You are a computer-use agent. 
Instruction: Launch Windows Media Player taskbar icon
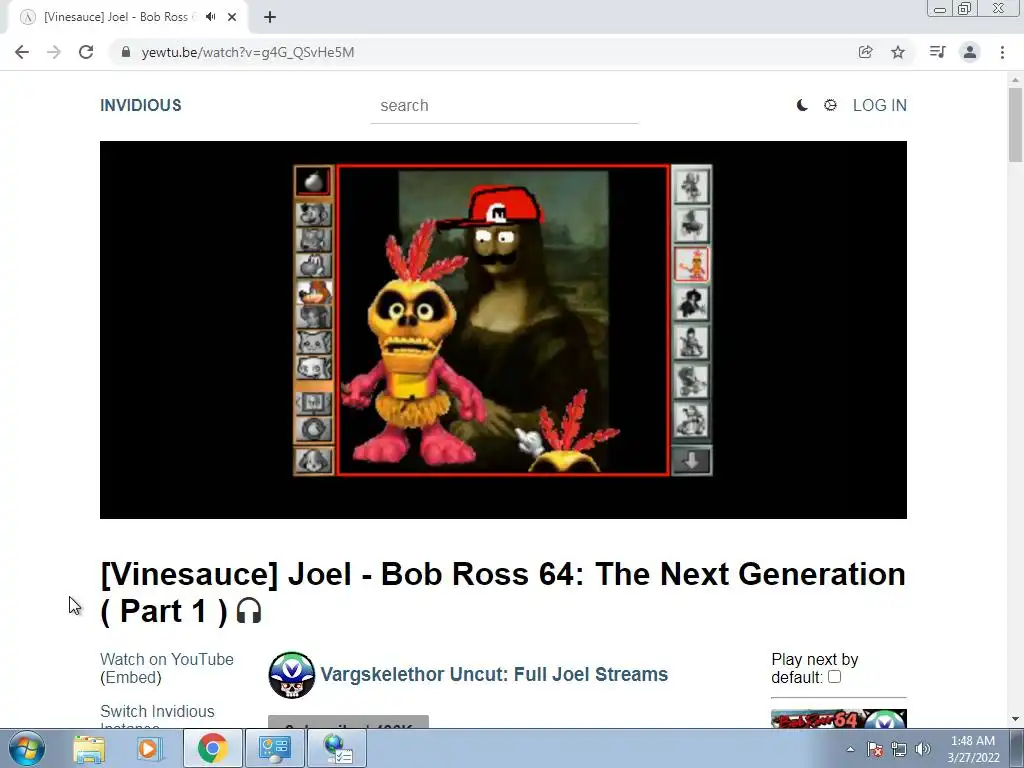[x=150, y=748]
